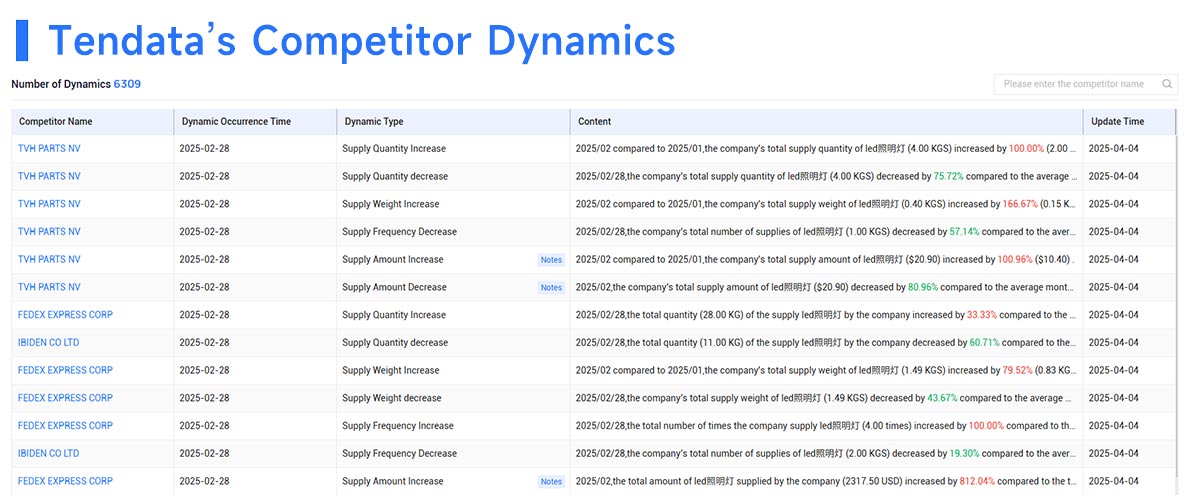Open IBIDEN CO LTD in Supply Frequency Decrease row
This screenshot has width=1190, height=503.
(48, 454)
